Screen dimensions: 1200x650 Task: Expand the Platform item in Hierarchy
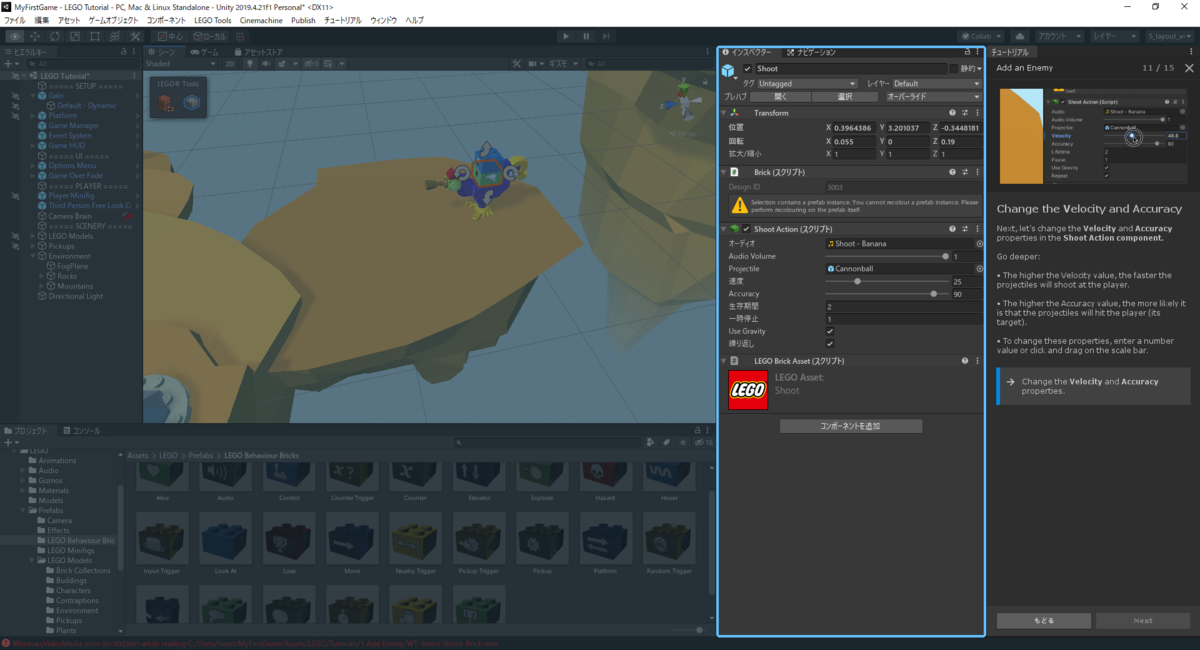(x=32, y=116)
